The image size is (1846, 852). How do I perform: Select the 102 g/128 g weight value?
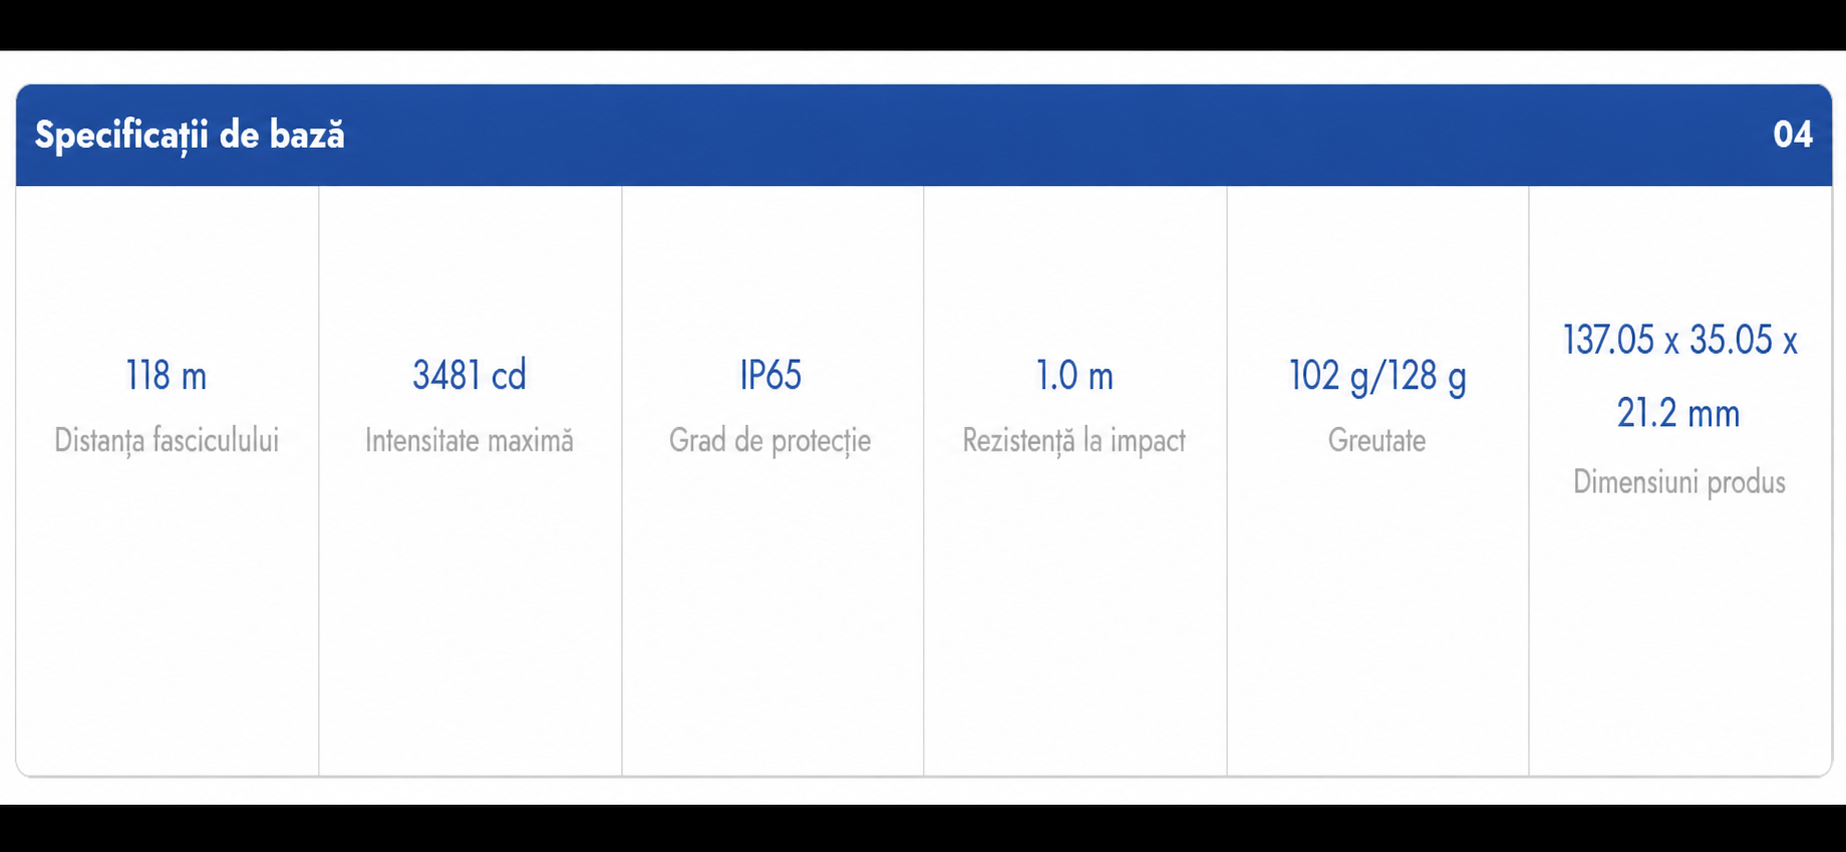[1377, 377]
